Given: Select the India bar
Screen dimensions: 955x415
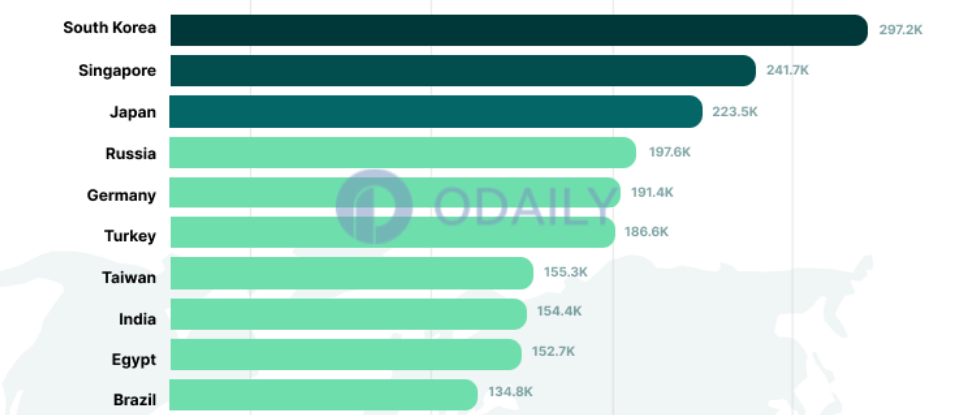Looking at the screenshot, I should [x=348, y=314].
